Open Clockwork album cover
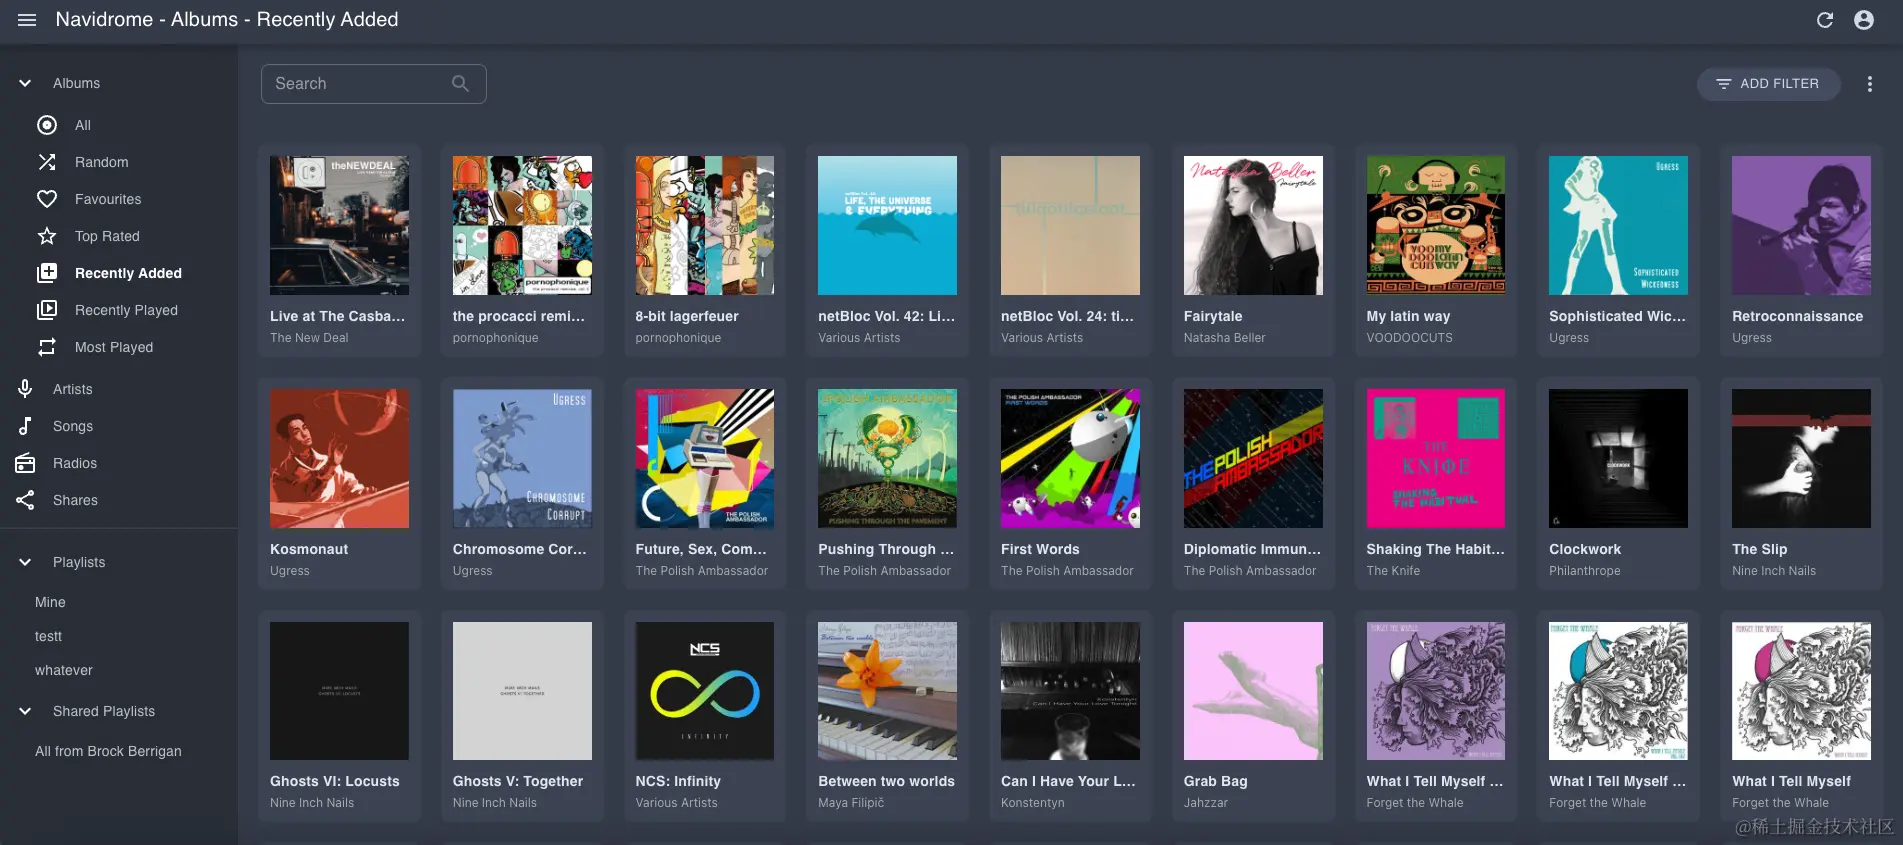The height and width of the screenshot is (845, 1903). pyautogui.click(x=1618, y=458)
